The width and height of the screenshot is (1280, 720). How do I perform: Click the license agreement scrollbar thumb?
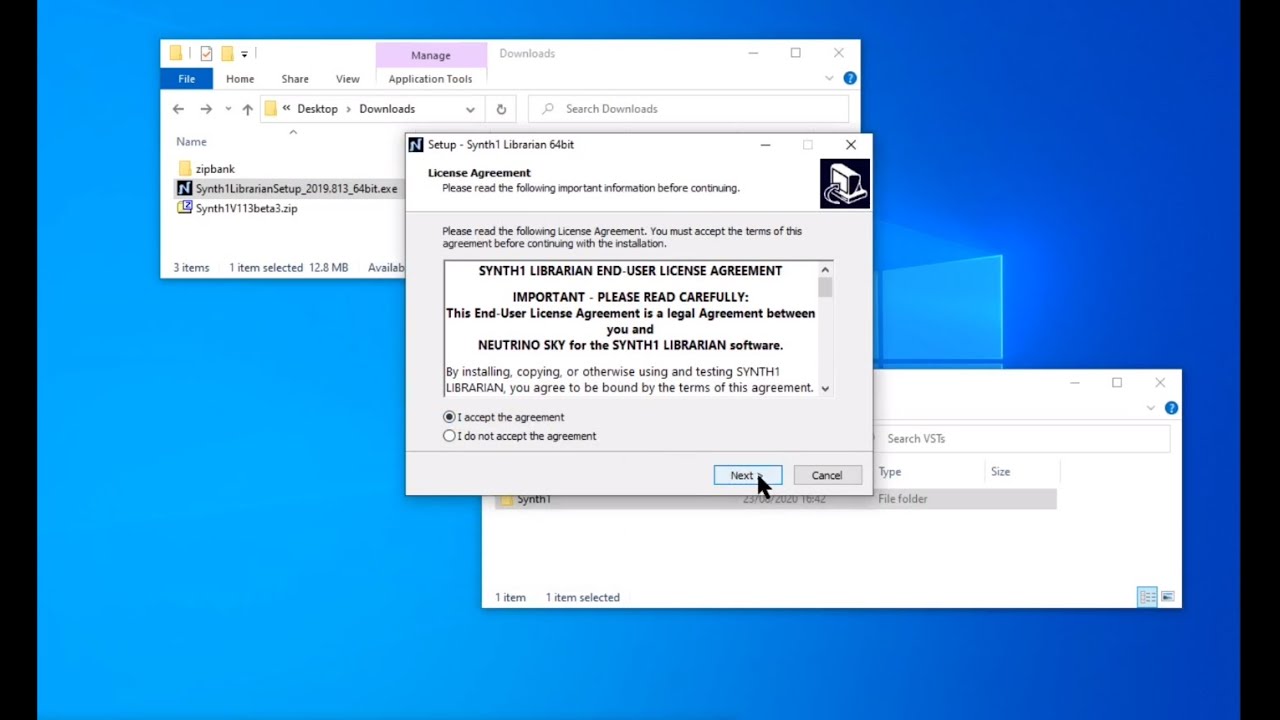coord(825,288)
